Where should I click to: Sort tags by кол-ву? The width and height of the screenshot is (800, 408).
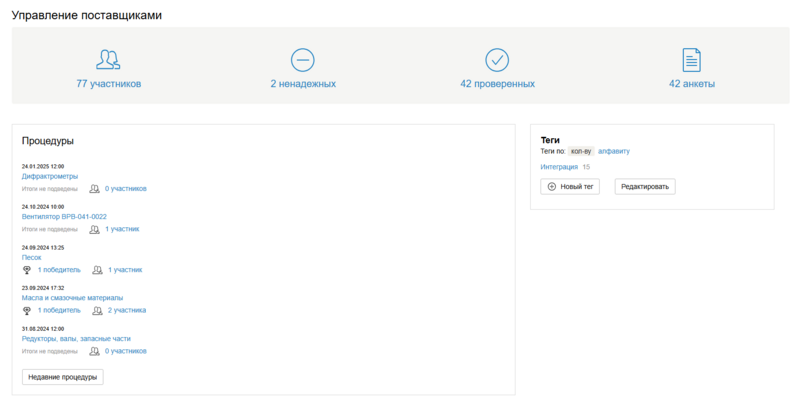(x=581, y=151)
